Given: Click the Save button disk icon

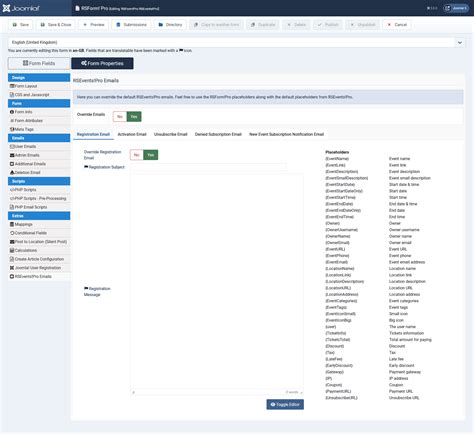Looking at the screenshot, I should point(14,25).
